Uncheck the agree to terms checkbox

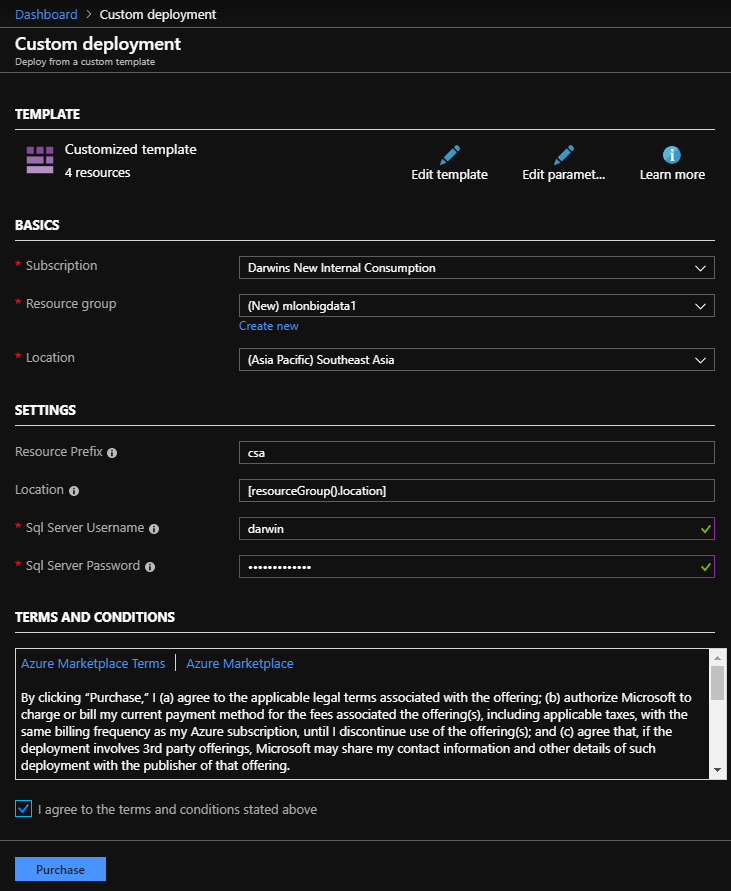click(x=23, y=809)
